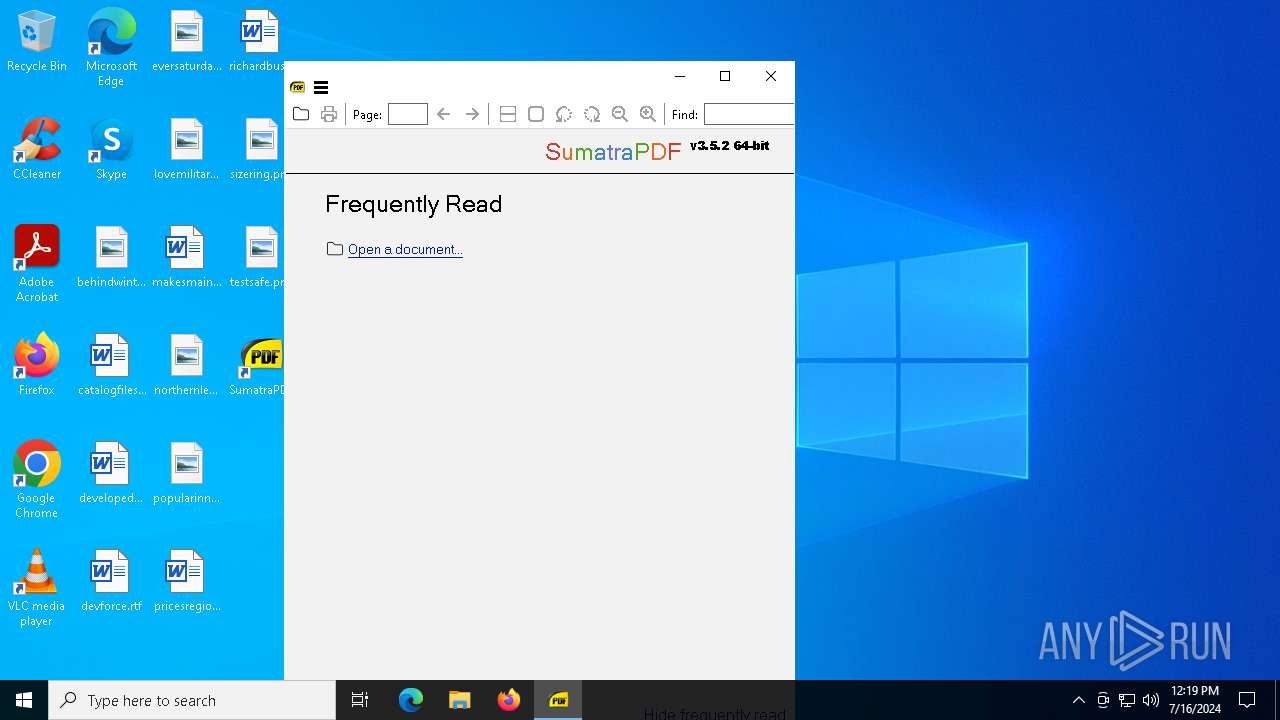Open the network status tray icon
Image resolution: width=1280 pixels, height=720 pixels.
(x=1127, y=700)
